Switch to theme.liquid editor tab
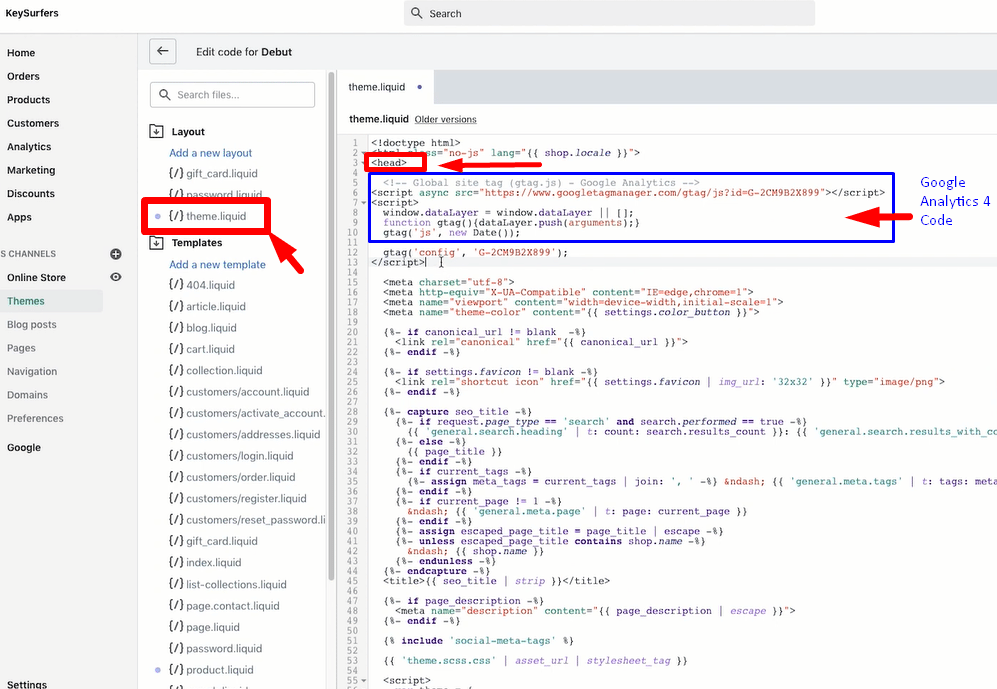This screenshot has height=689, width=997. (x=385, y=87)
